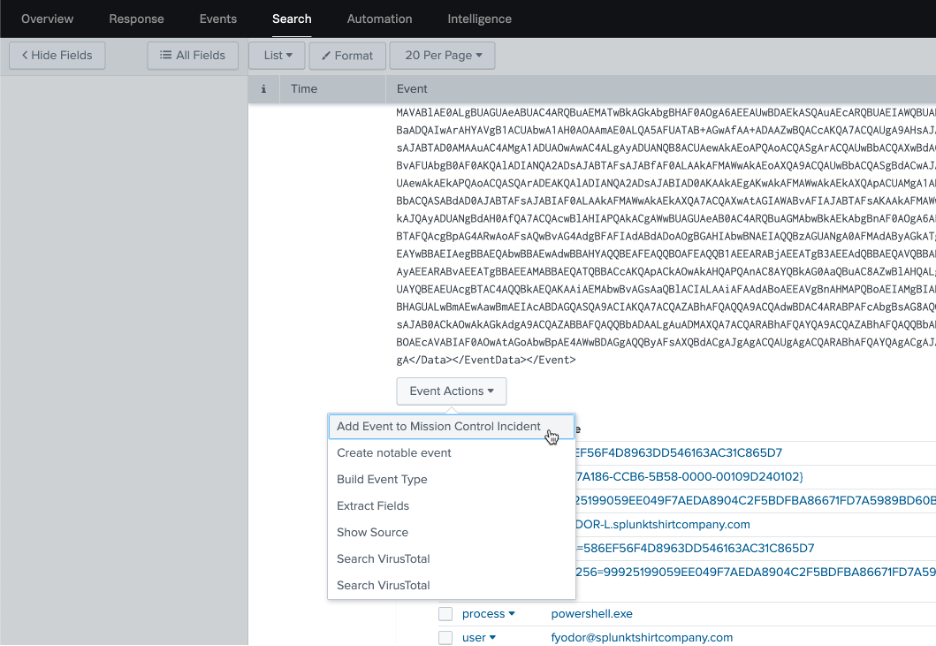Click the DOR-L.splunktshirtcompany.com host value
Image resolution: width=936 pixels, height=646 pixels.
coord(663,524)
